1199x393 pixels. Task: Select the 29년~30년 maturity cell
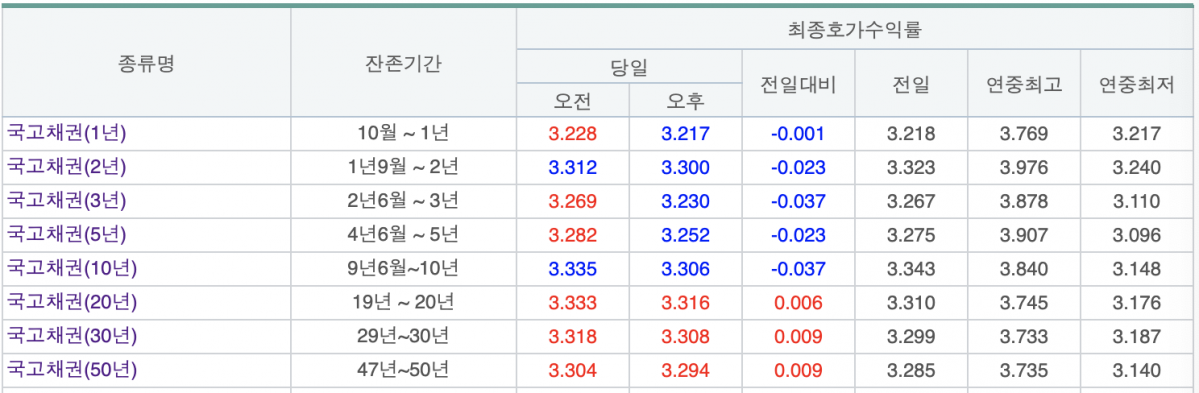click(403, 336)
